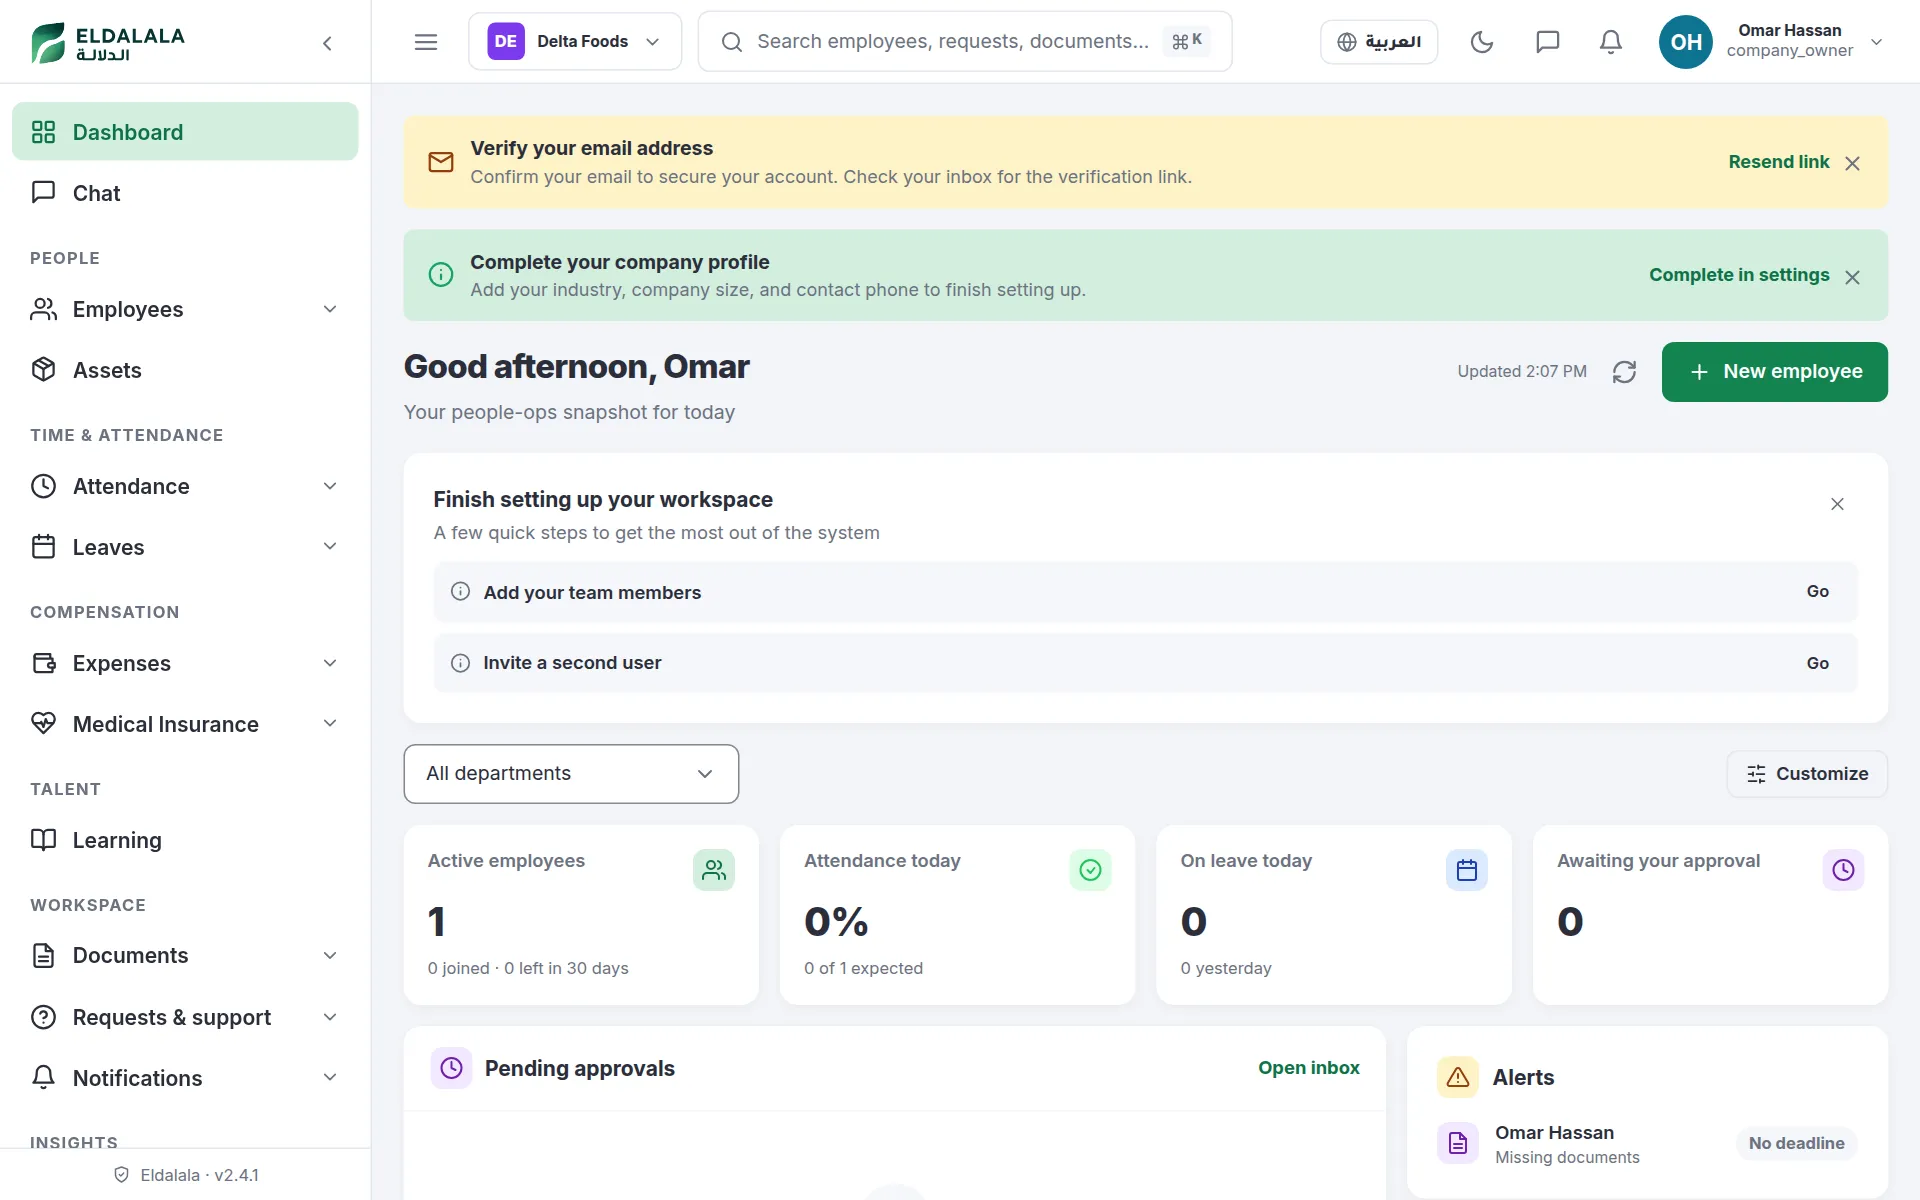Click the Attendance today check icon

coord(1090,870)
